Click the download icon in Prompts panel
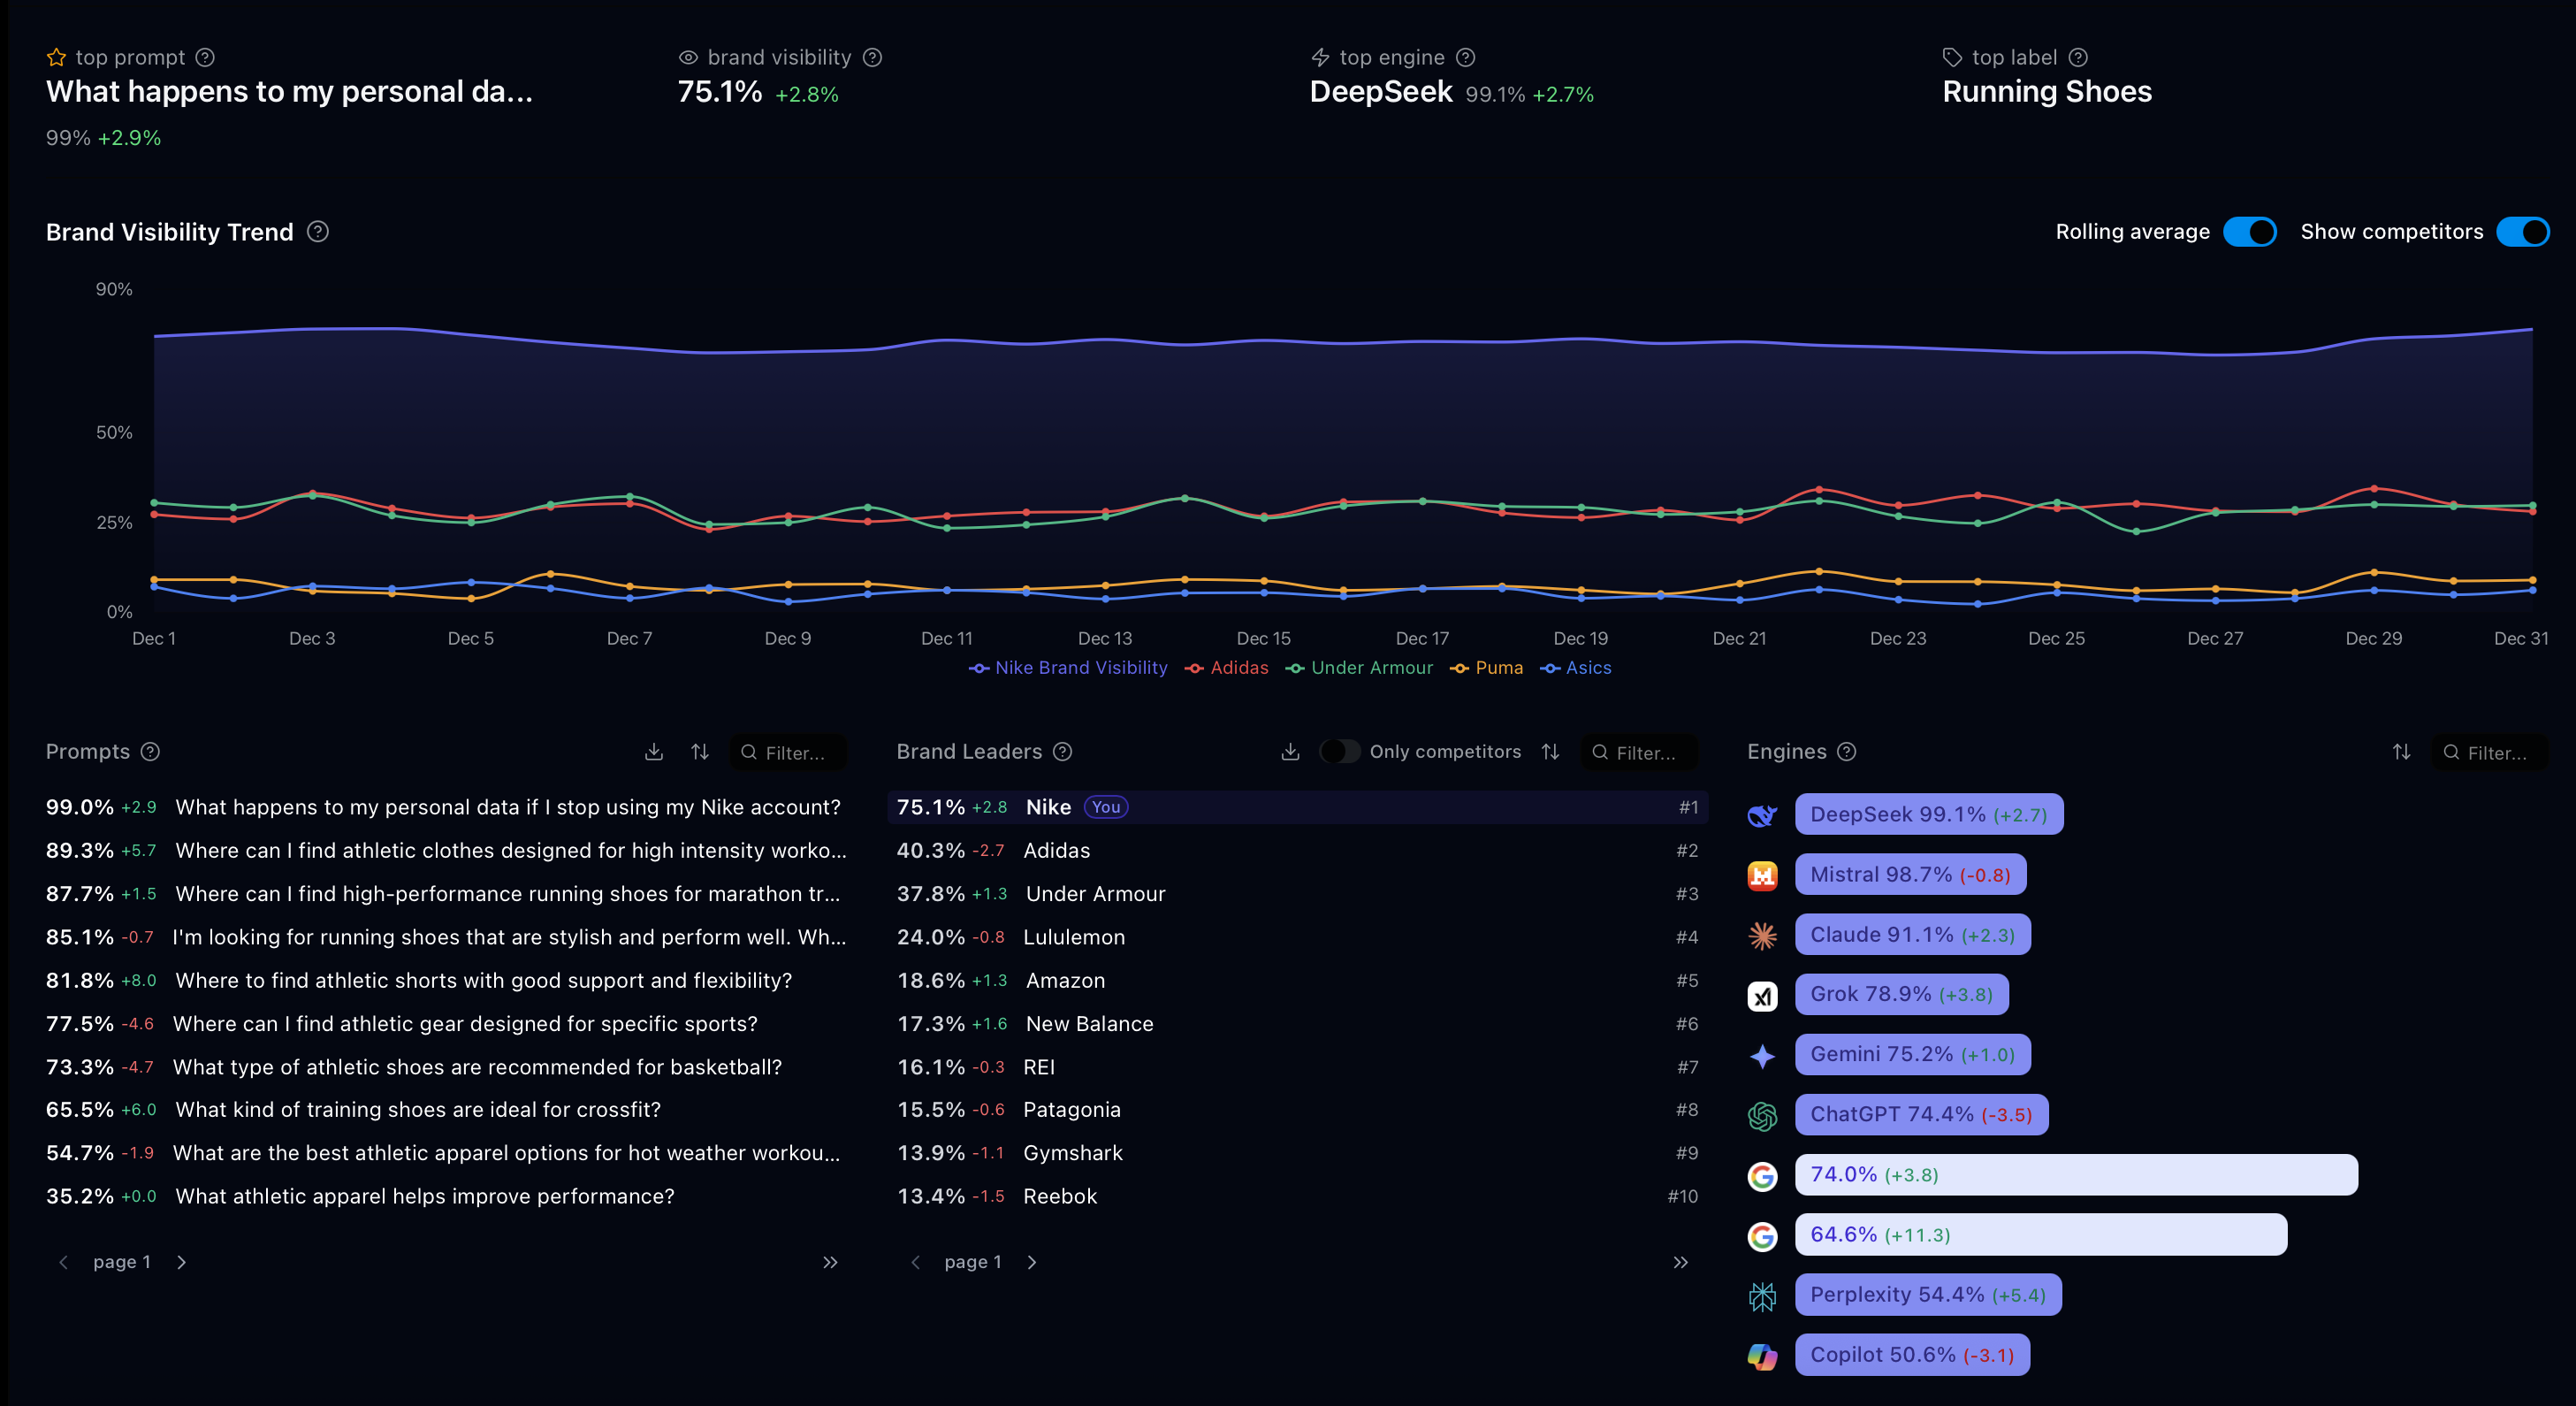Viewport: 2576px width, 1406px height. [654, 752]
